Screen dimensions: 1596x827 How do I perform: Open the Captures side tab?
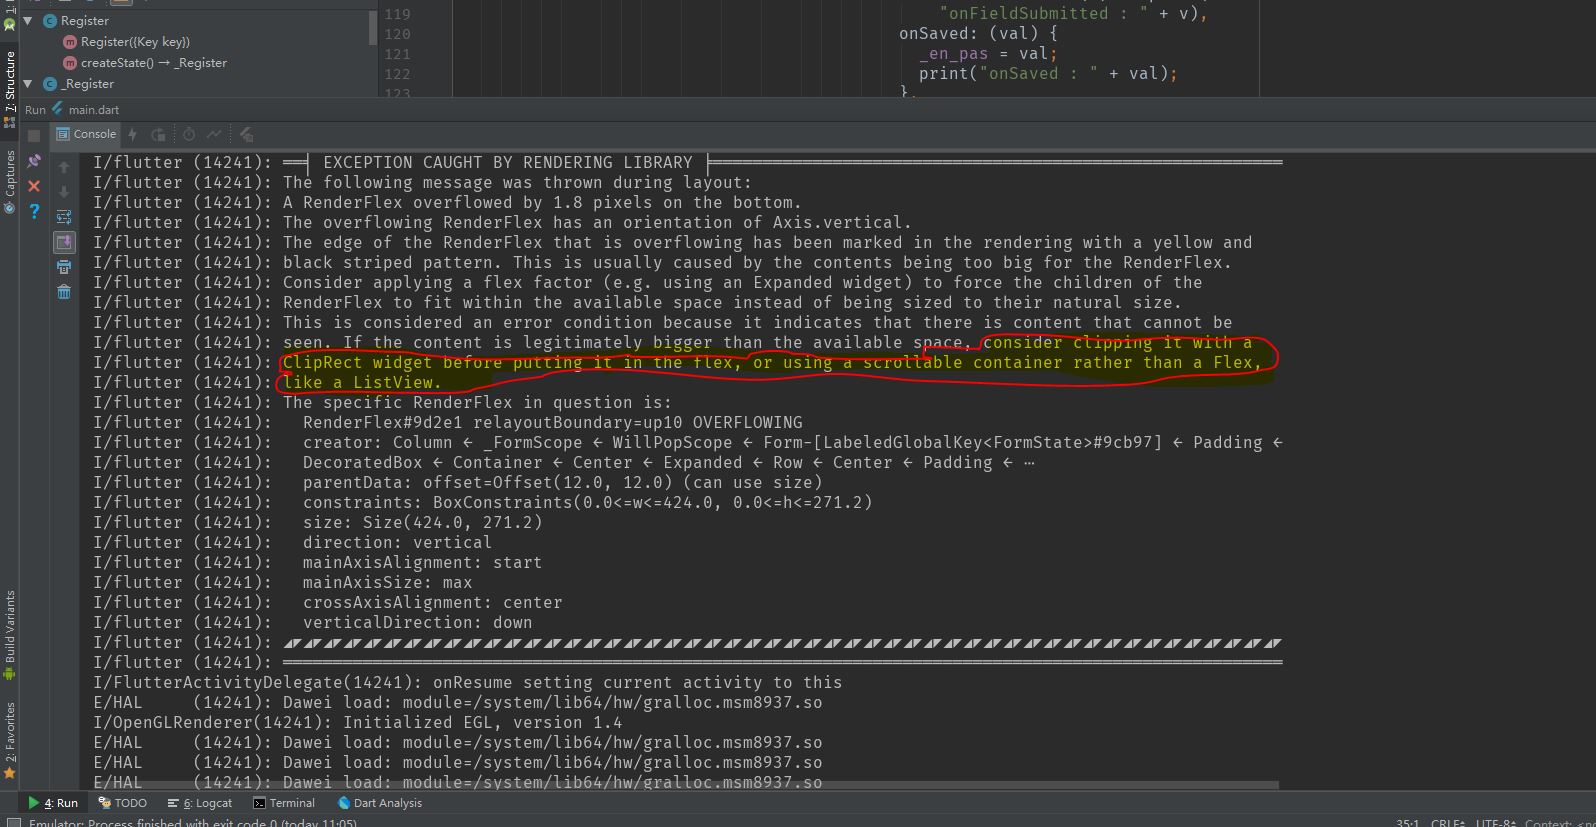(10, 181)
